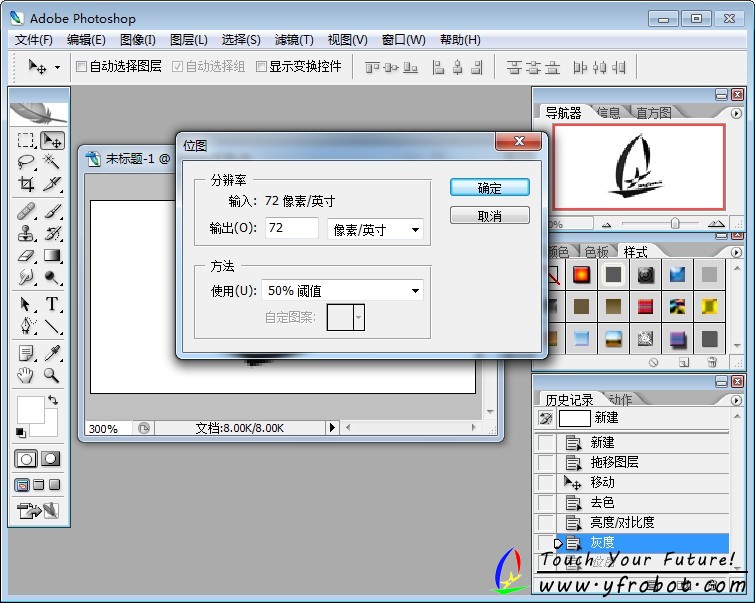Select the Line tool
The height and width of the screenshot is (603, 755).
pos(52,326)
